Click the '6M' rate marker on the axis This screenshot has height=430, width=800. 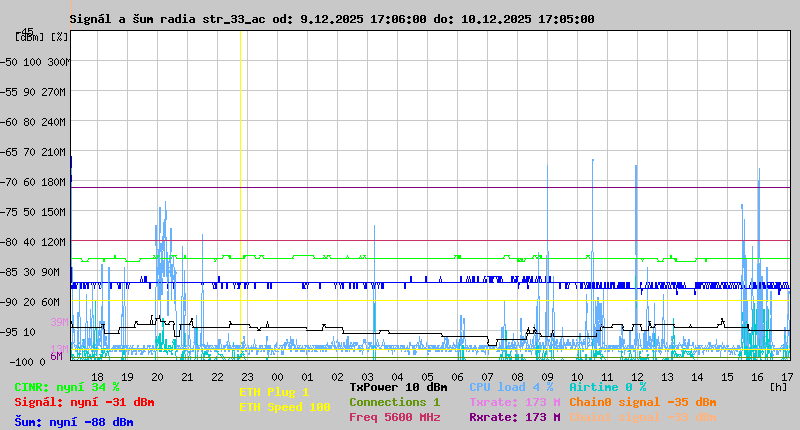(x=56, y=356)
